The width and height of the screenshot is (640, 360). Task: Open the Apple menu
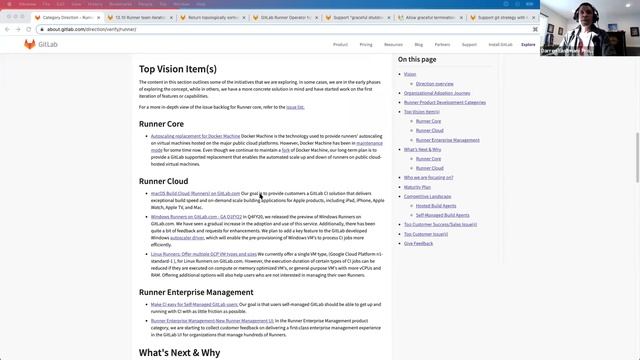tap(9, 4)
